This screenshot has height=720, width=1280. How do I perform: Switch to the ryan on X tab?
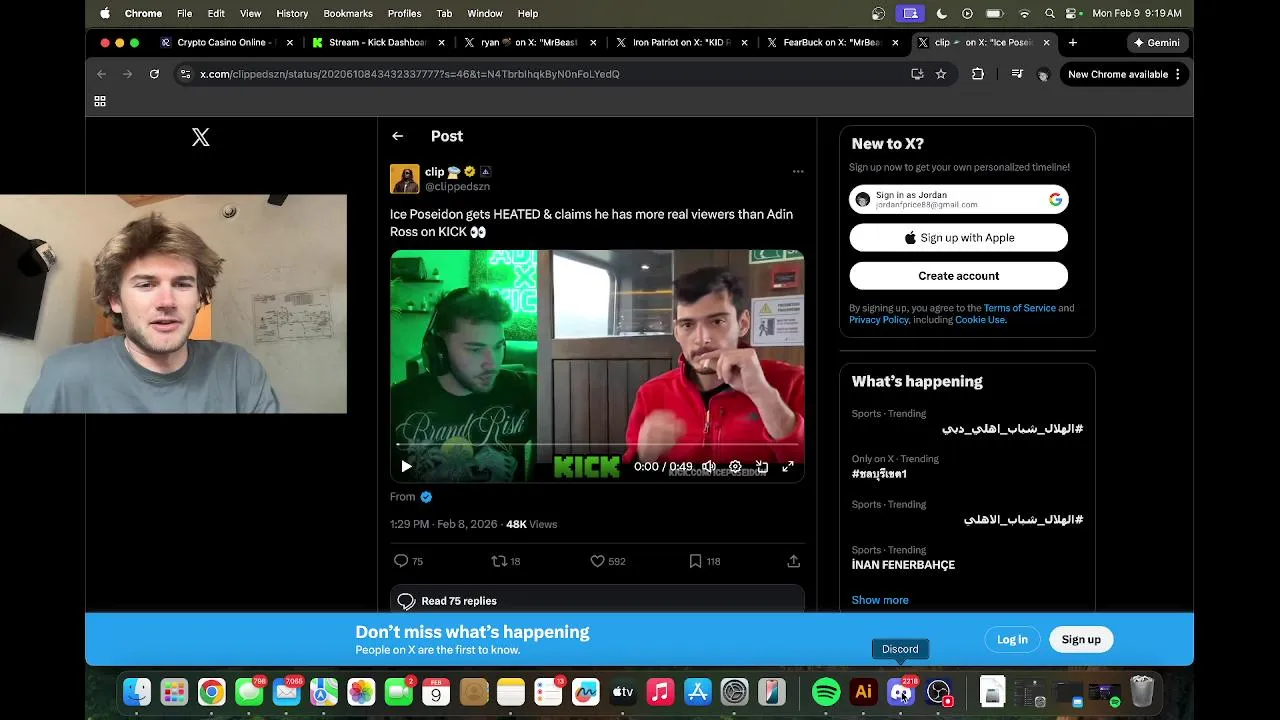(x=531, y=43)
